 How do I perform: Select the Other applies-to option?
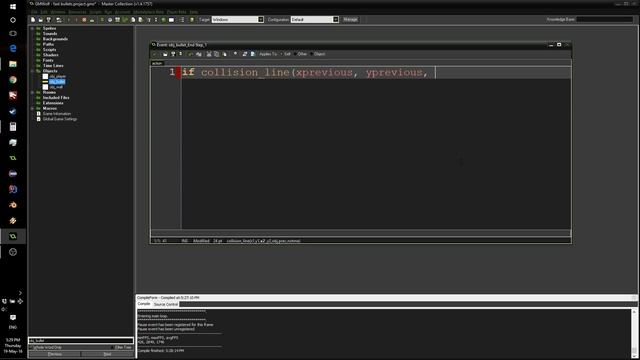[300, 54]
